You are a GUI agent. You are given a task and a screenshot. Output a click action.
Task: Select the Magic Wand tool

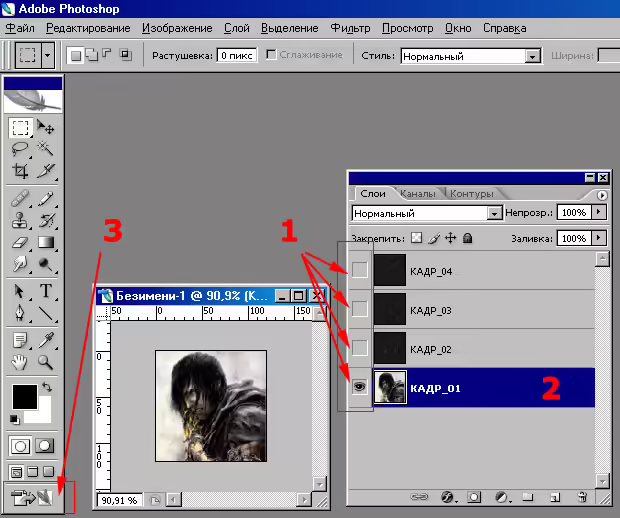[x=45, y=149]
